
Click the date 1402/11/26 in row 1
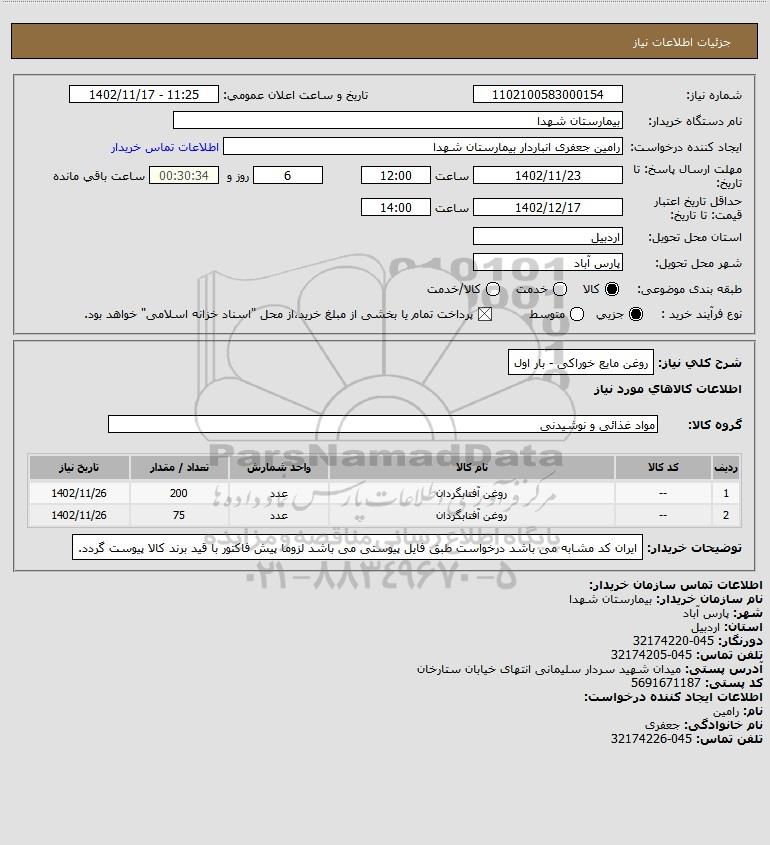click(x=79, y=493)
